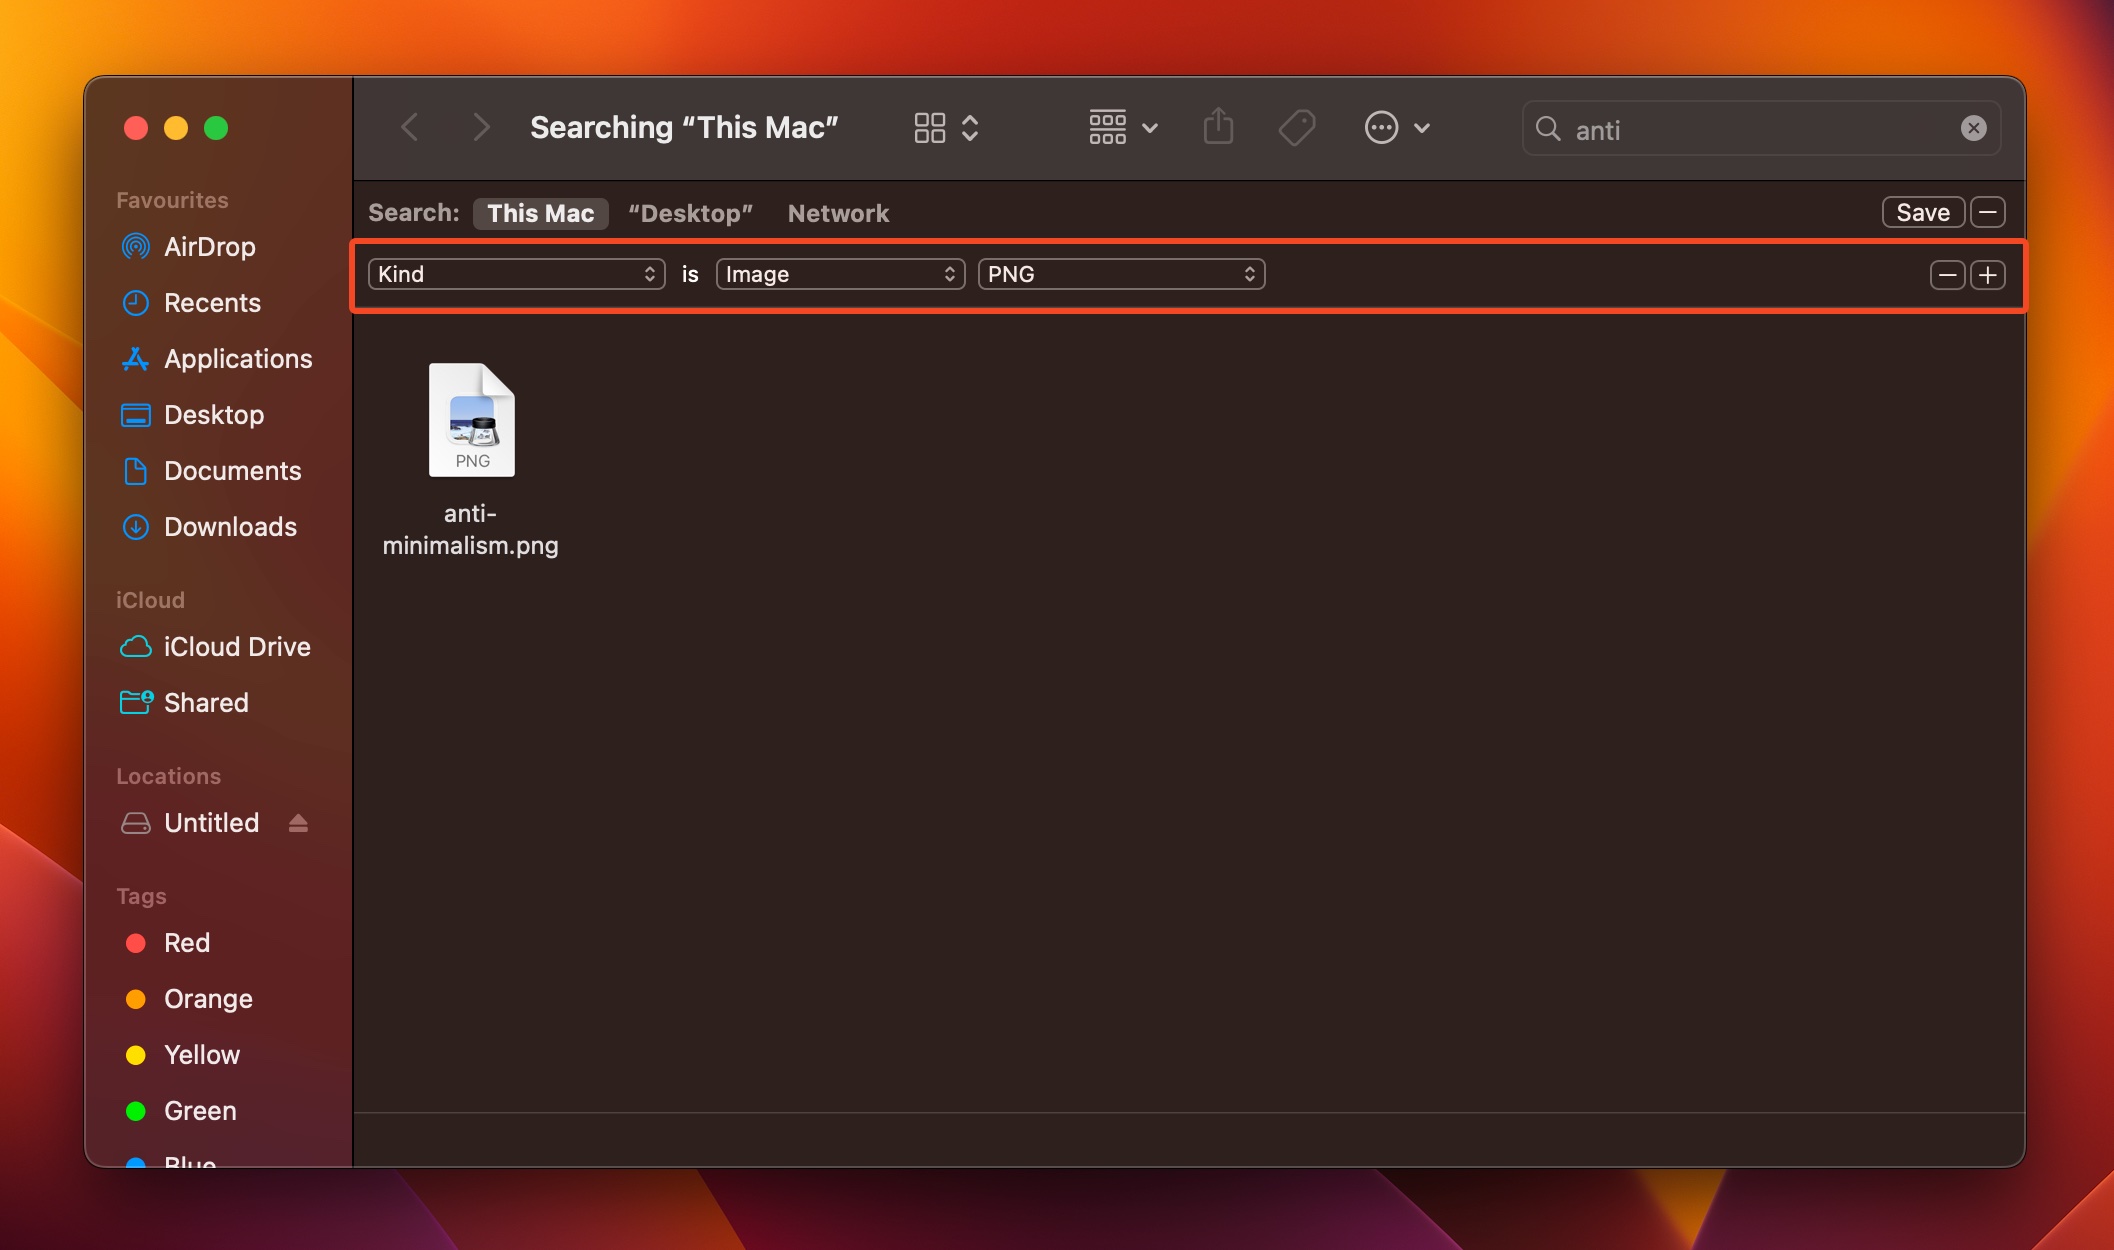Click the more options ellipsis icon
Image resolution: width=2114 pixels, height=1250 pixels.
(1382, 125)
